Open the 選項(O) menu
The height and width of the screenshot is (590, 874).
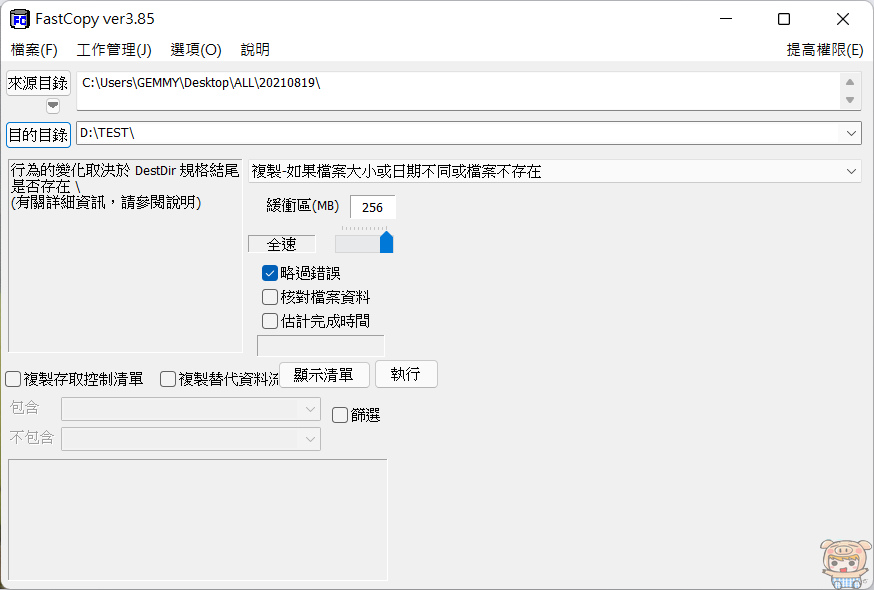coord(196,50)
